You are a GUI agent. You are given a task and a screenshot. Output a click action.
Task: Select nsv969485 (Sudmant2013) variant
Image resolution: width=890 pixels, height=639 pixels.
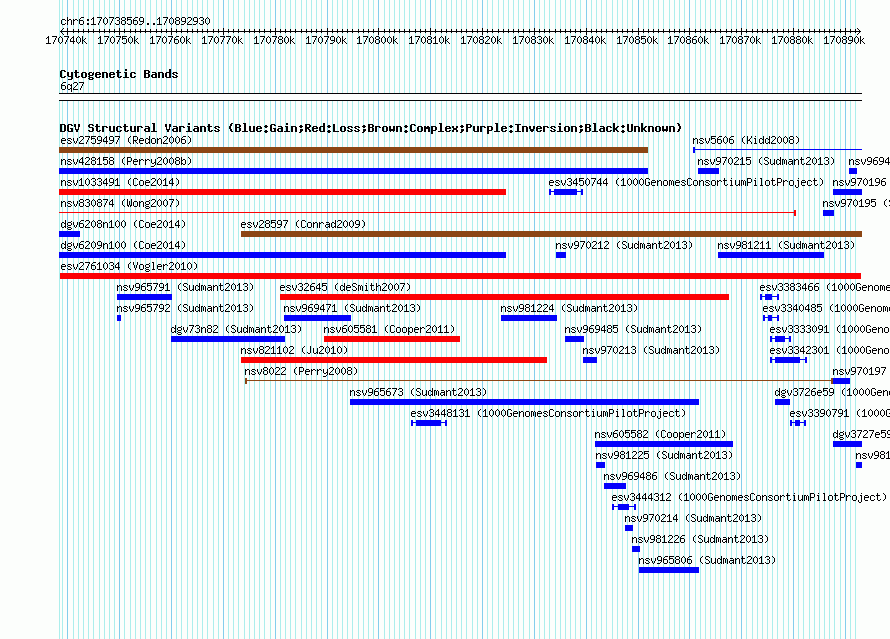(x=633, y=329)
